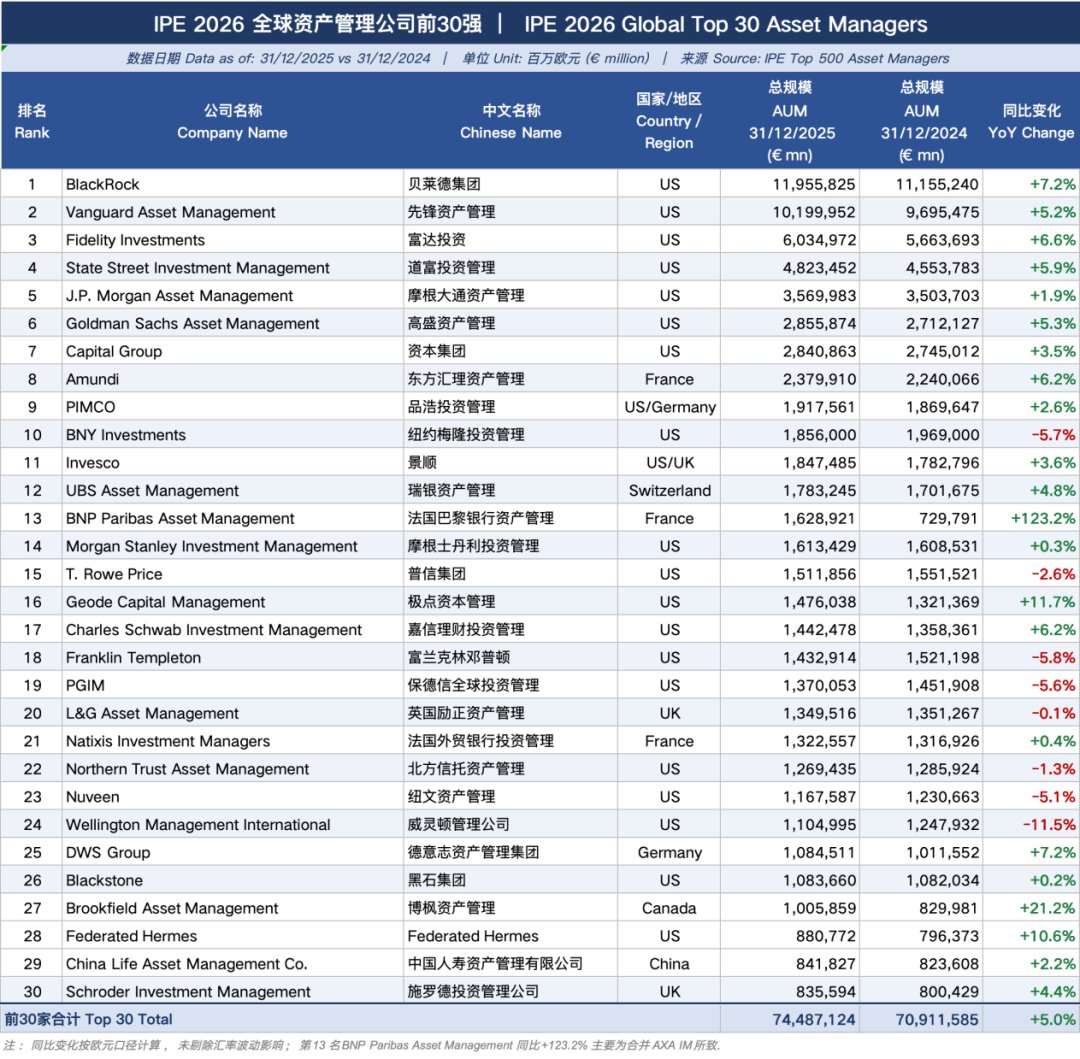Click the T. Rowe Price cell
Screen dimensions: 1080x1059
(x=233, y=574)
